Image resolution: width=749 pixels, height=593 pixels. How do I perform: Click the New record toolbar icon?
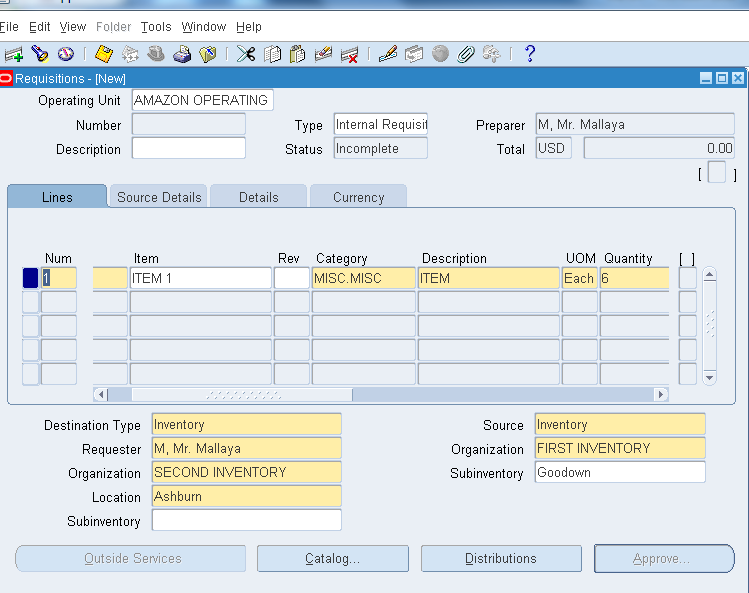pyautogui.click(x=14, y=54)
